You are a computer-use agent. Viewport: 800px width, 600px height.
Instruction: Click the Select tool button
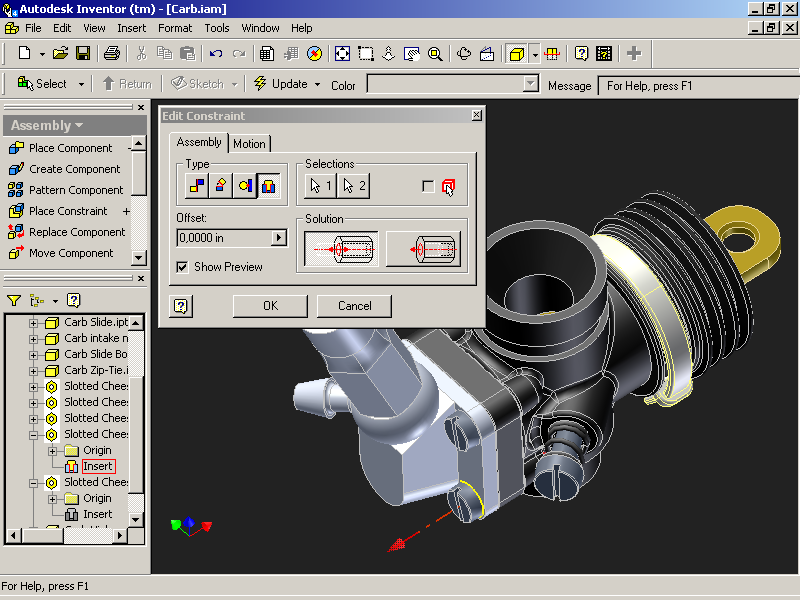tap(42, 83)
